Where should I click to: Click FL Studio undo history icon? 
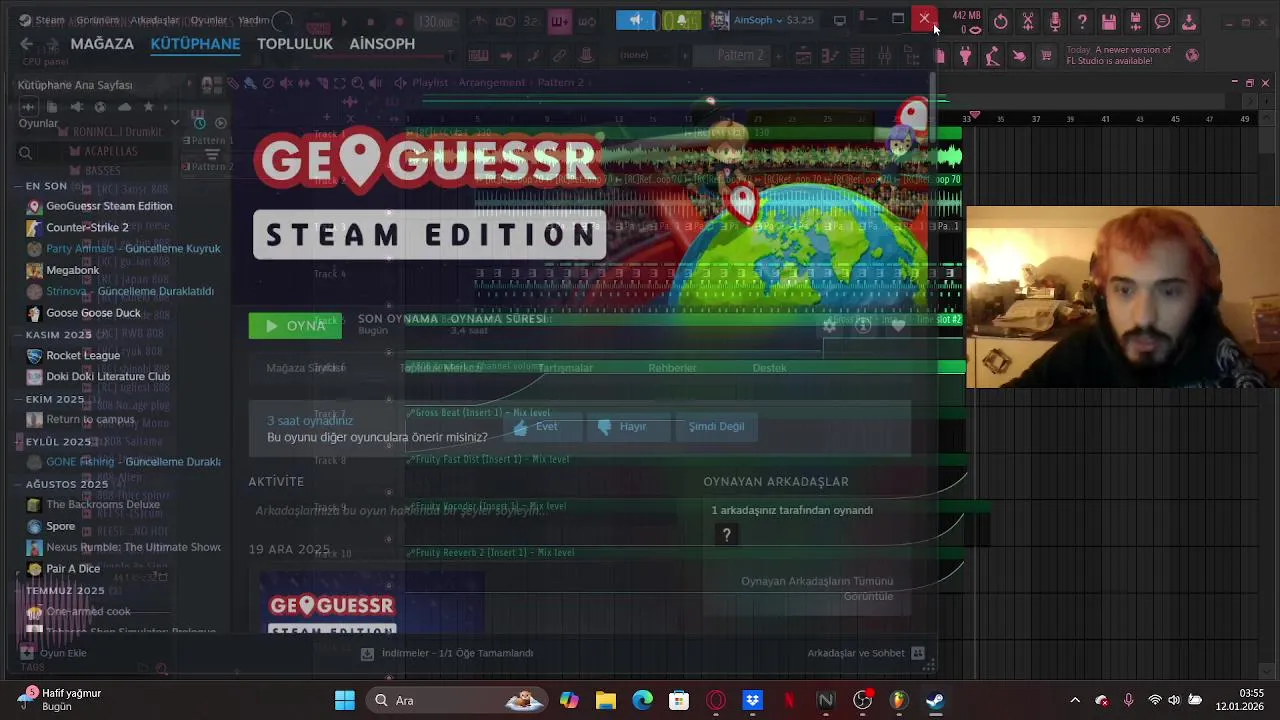tap(1001, 22)
